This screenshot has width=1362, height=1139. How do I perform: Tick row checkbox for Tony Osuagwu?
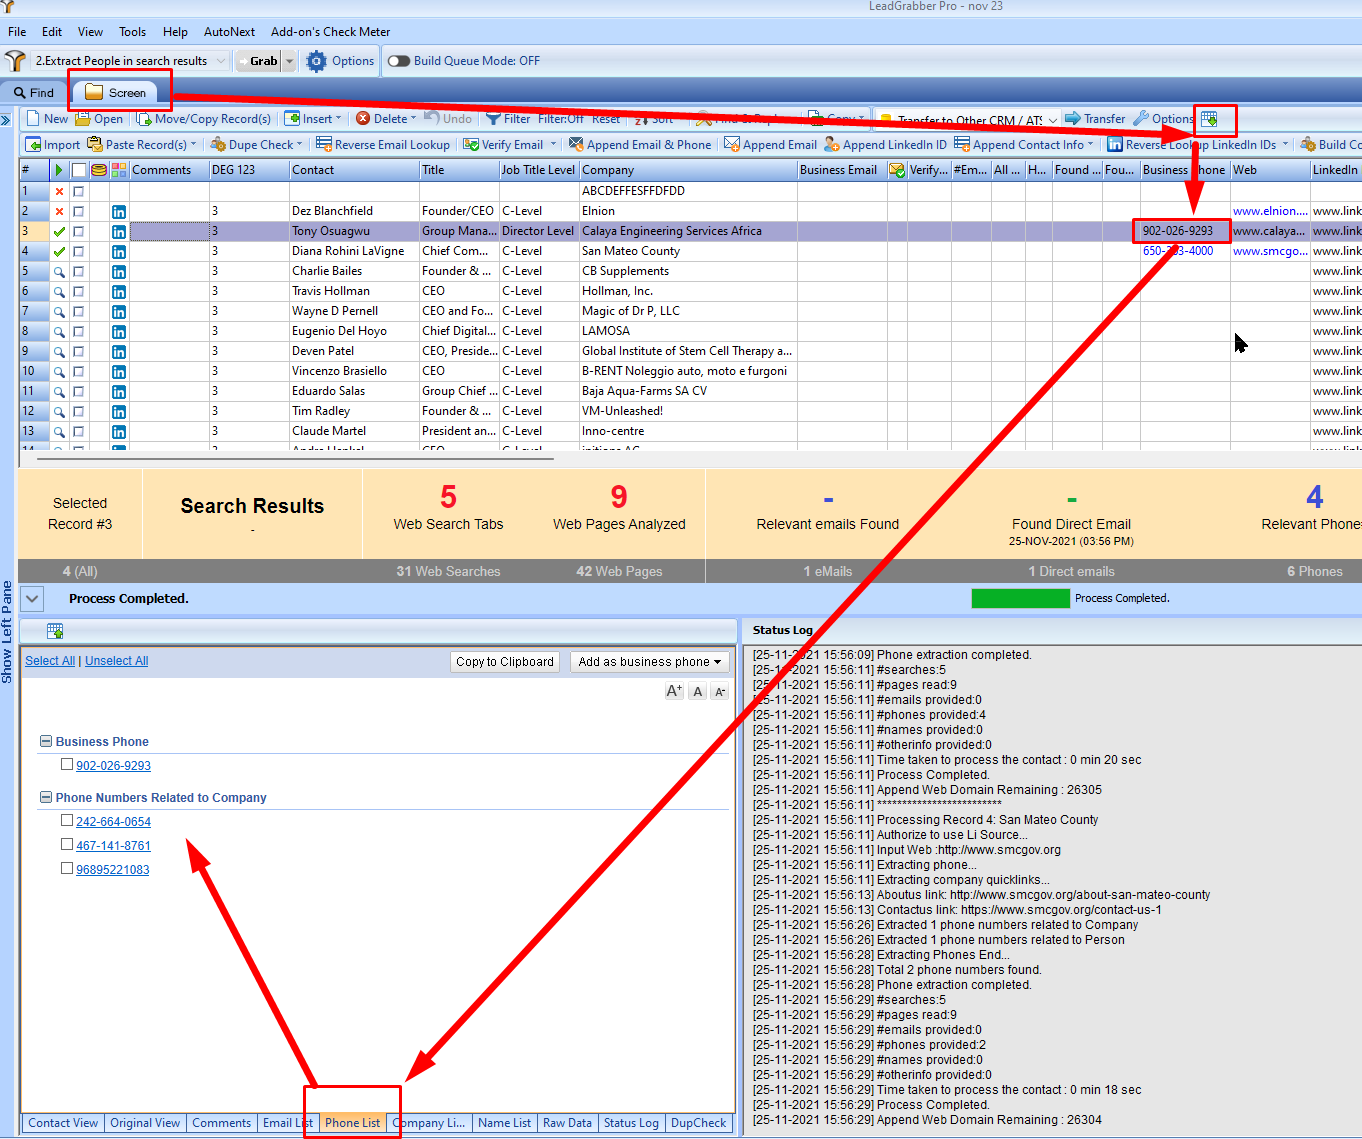click(x=78, y=231)
